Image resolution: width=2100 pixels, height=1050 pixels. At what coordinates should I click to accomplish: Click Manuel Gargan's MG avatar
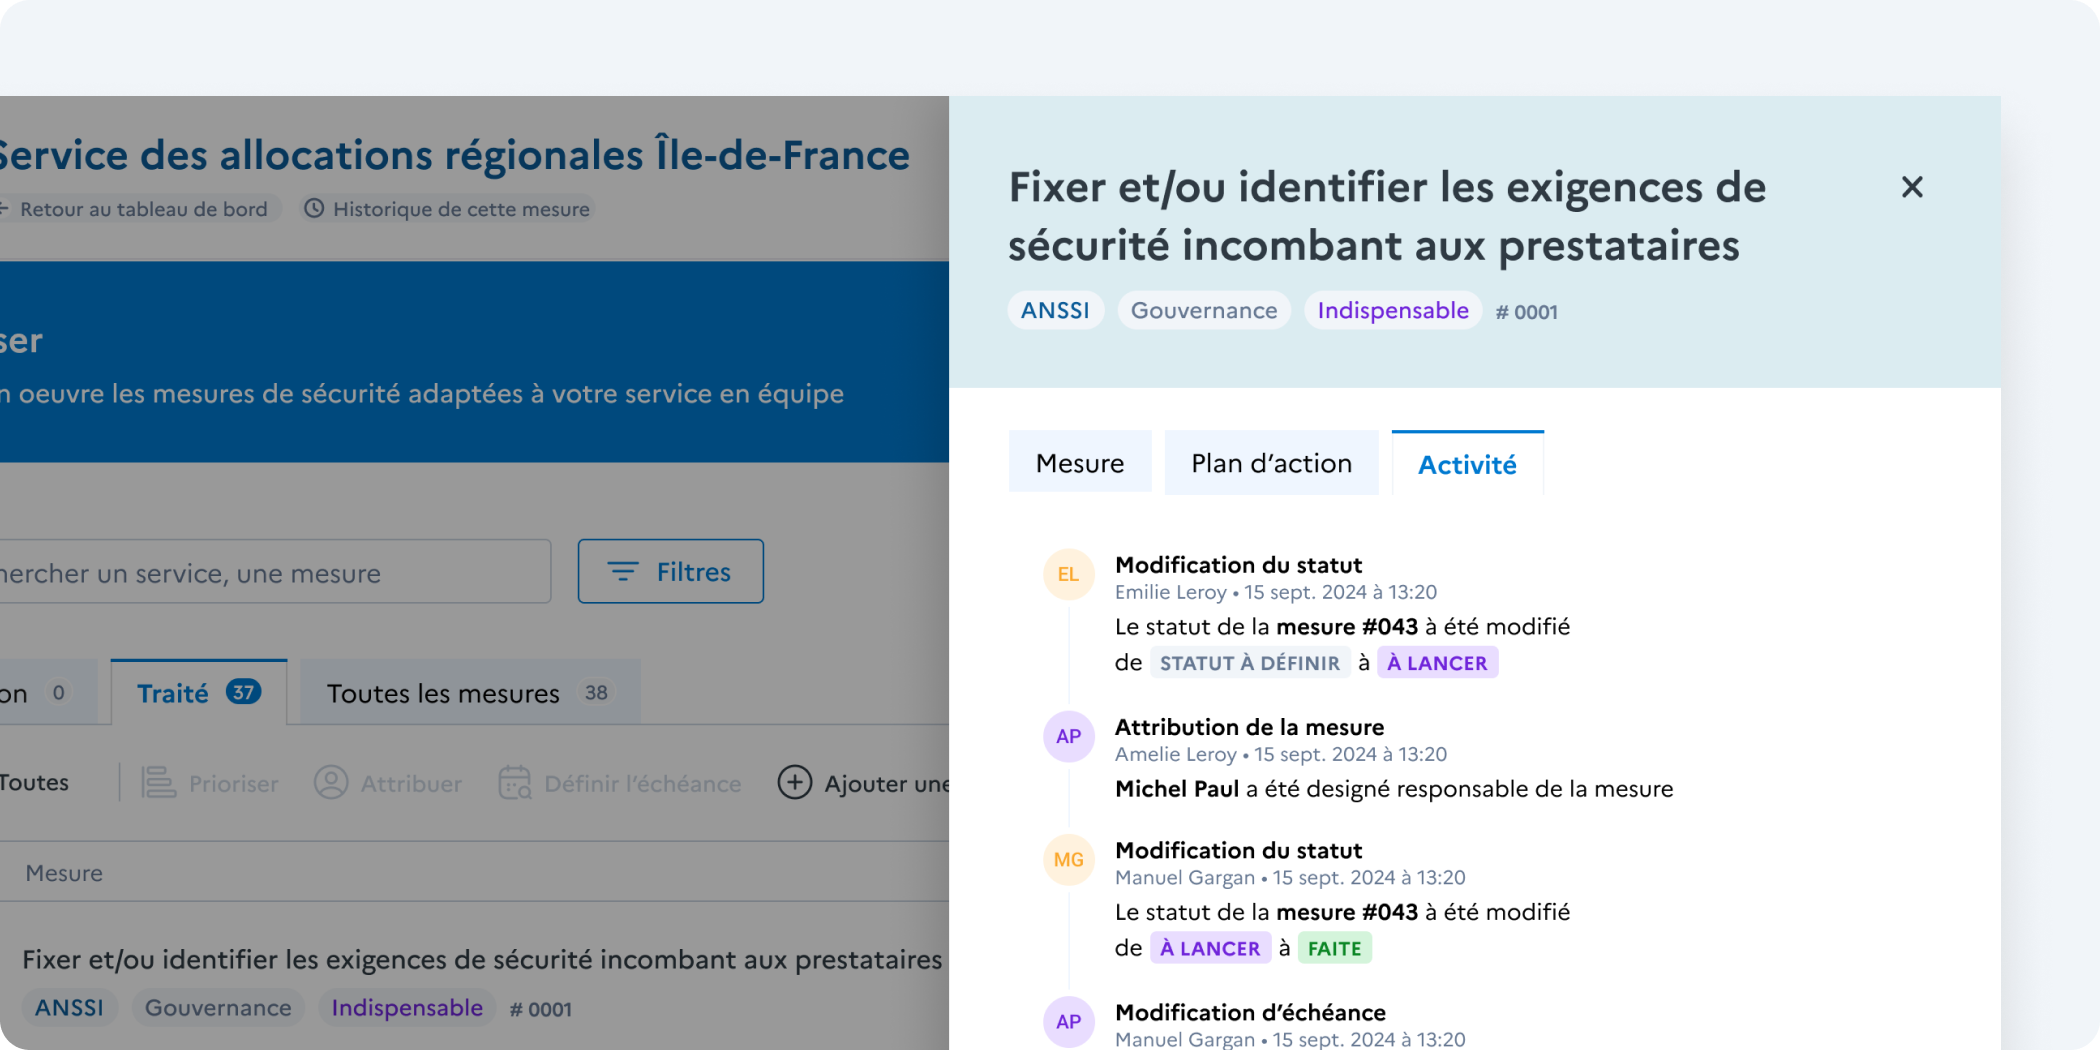click(x=1068, y=860)
